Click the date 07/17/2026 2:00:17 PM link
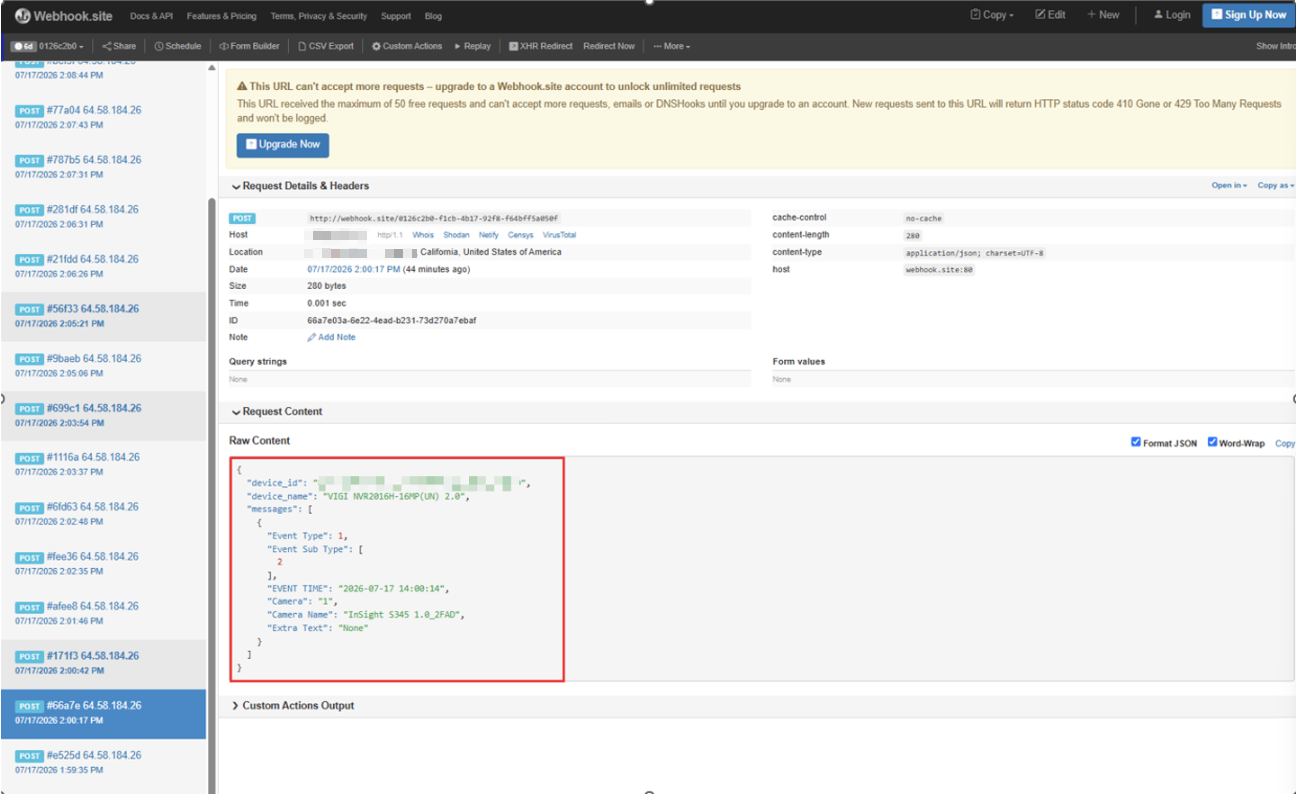The width and height of the screenshot is (1296, 795). click(x=354, y=270)
